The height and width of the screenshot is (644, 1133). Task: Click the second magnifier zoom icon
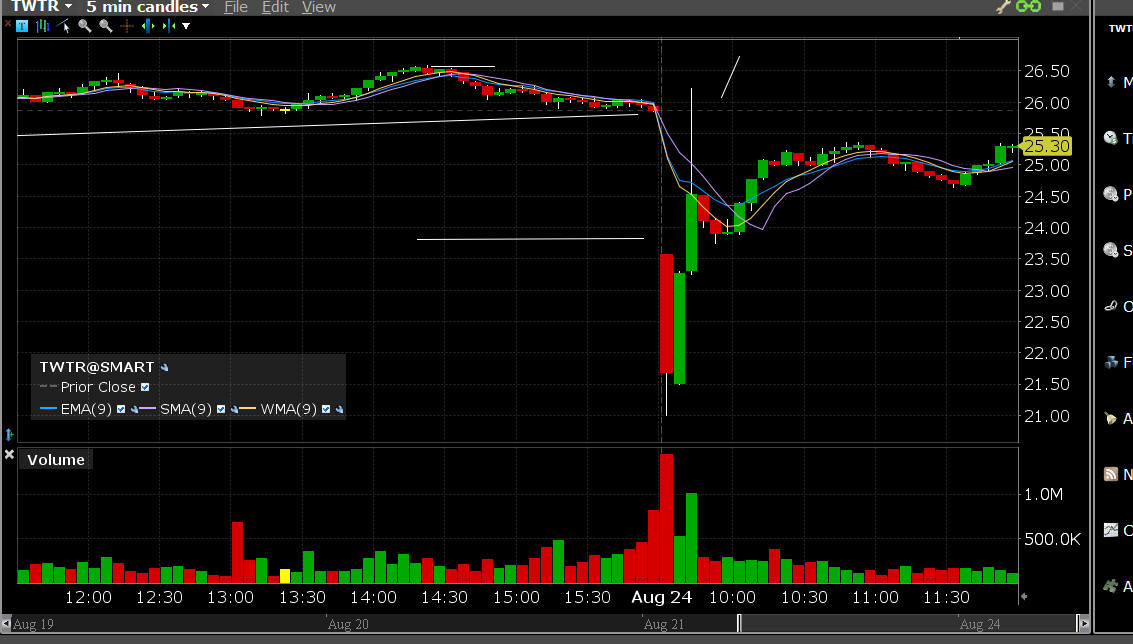coord(106,26)
